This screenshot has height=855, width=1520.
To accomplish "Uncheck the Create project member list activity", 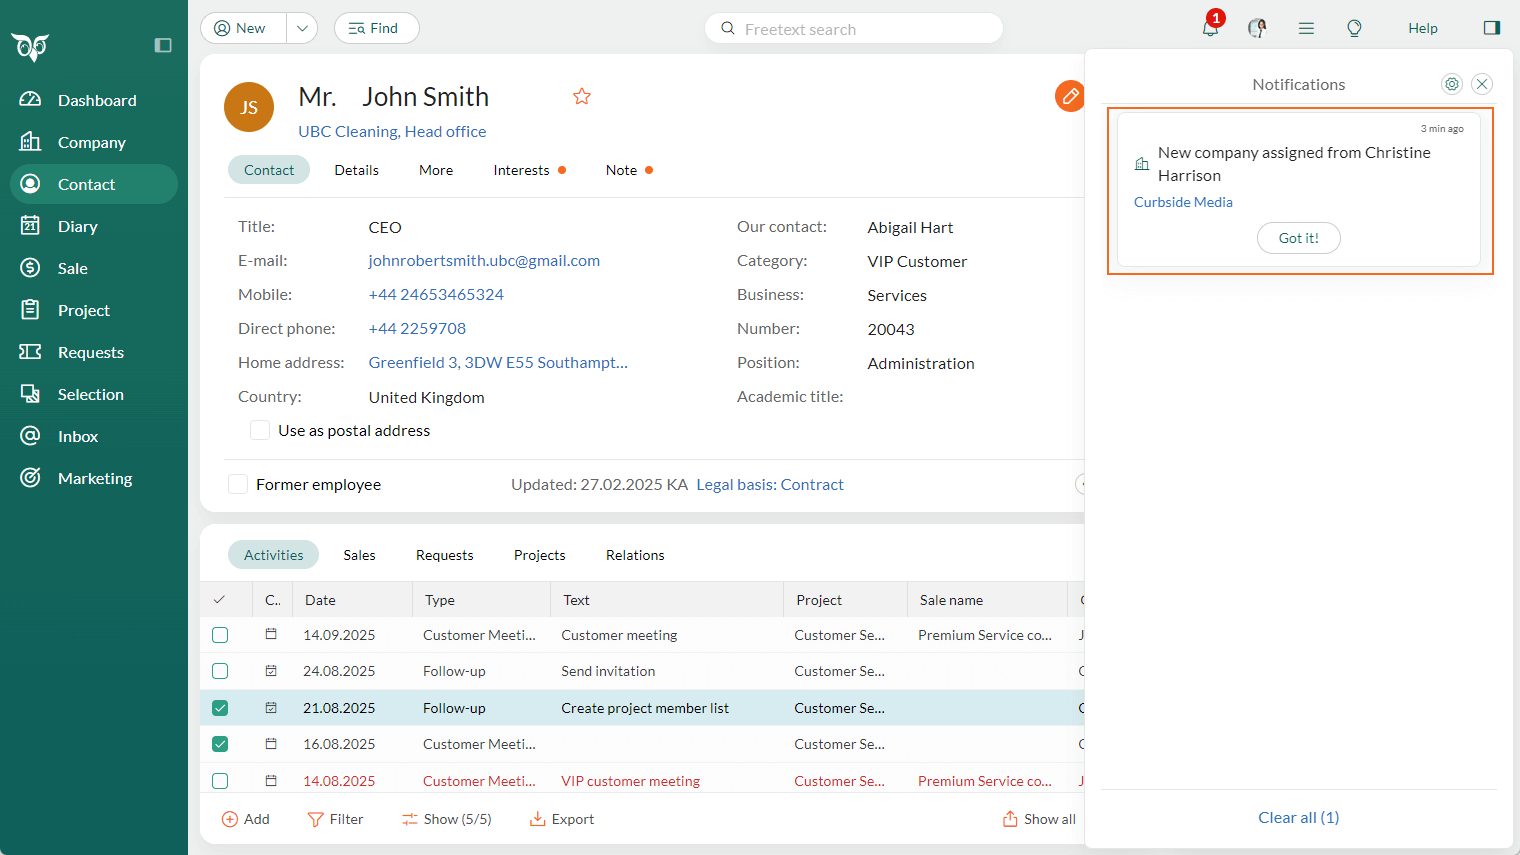I will [220, 707].
